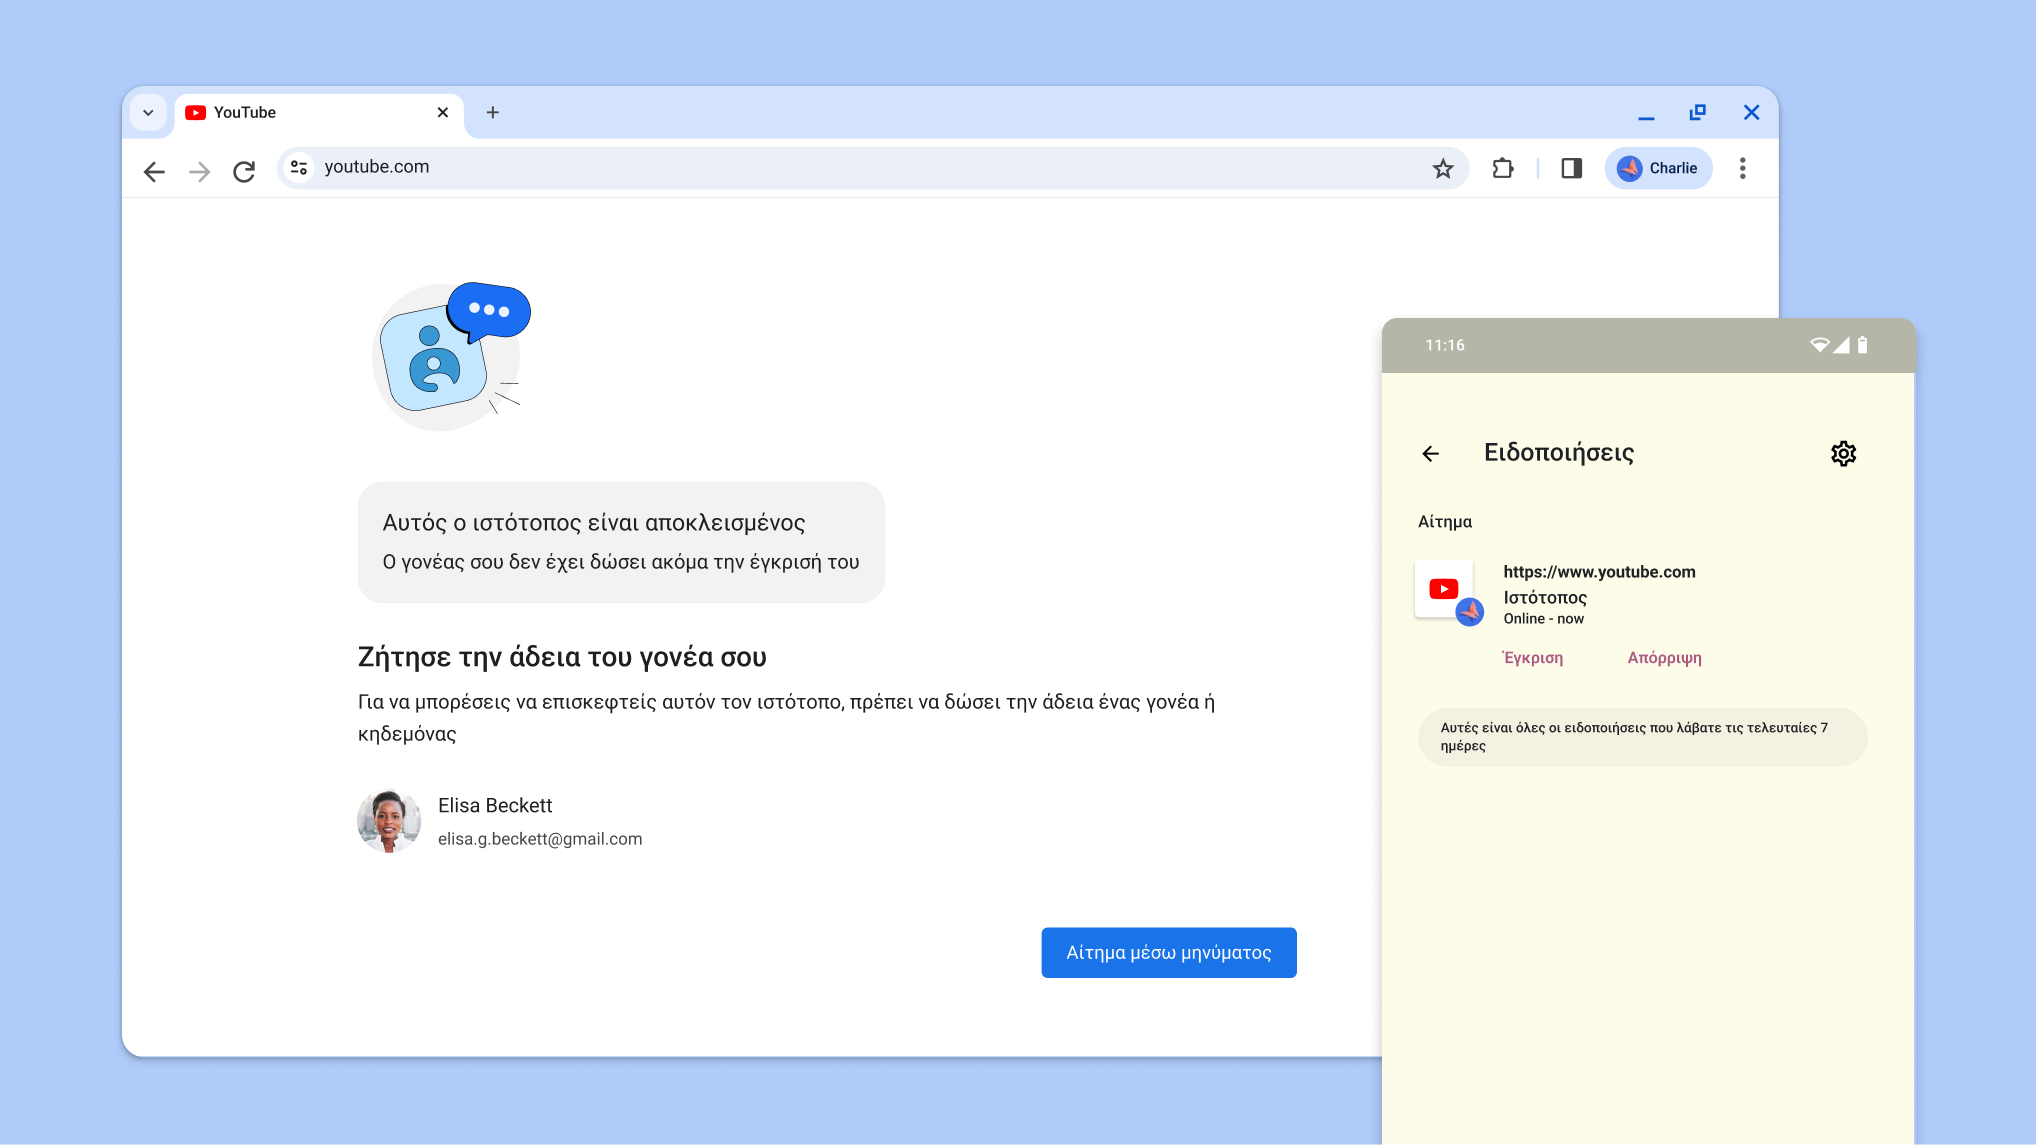
Task: Expand the tab search dropdown chevron
Action: tap(148, 112)
